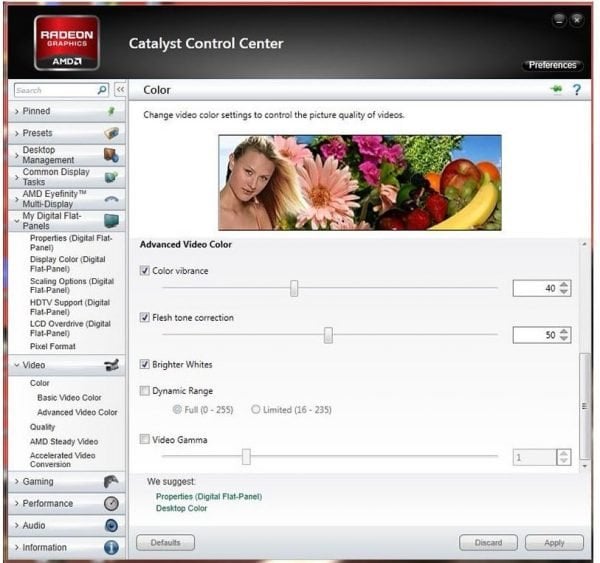Select the Full (0 - 255) radio button
The height and width of the screenshot is (563, 600).
click(x=177, y=410)
